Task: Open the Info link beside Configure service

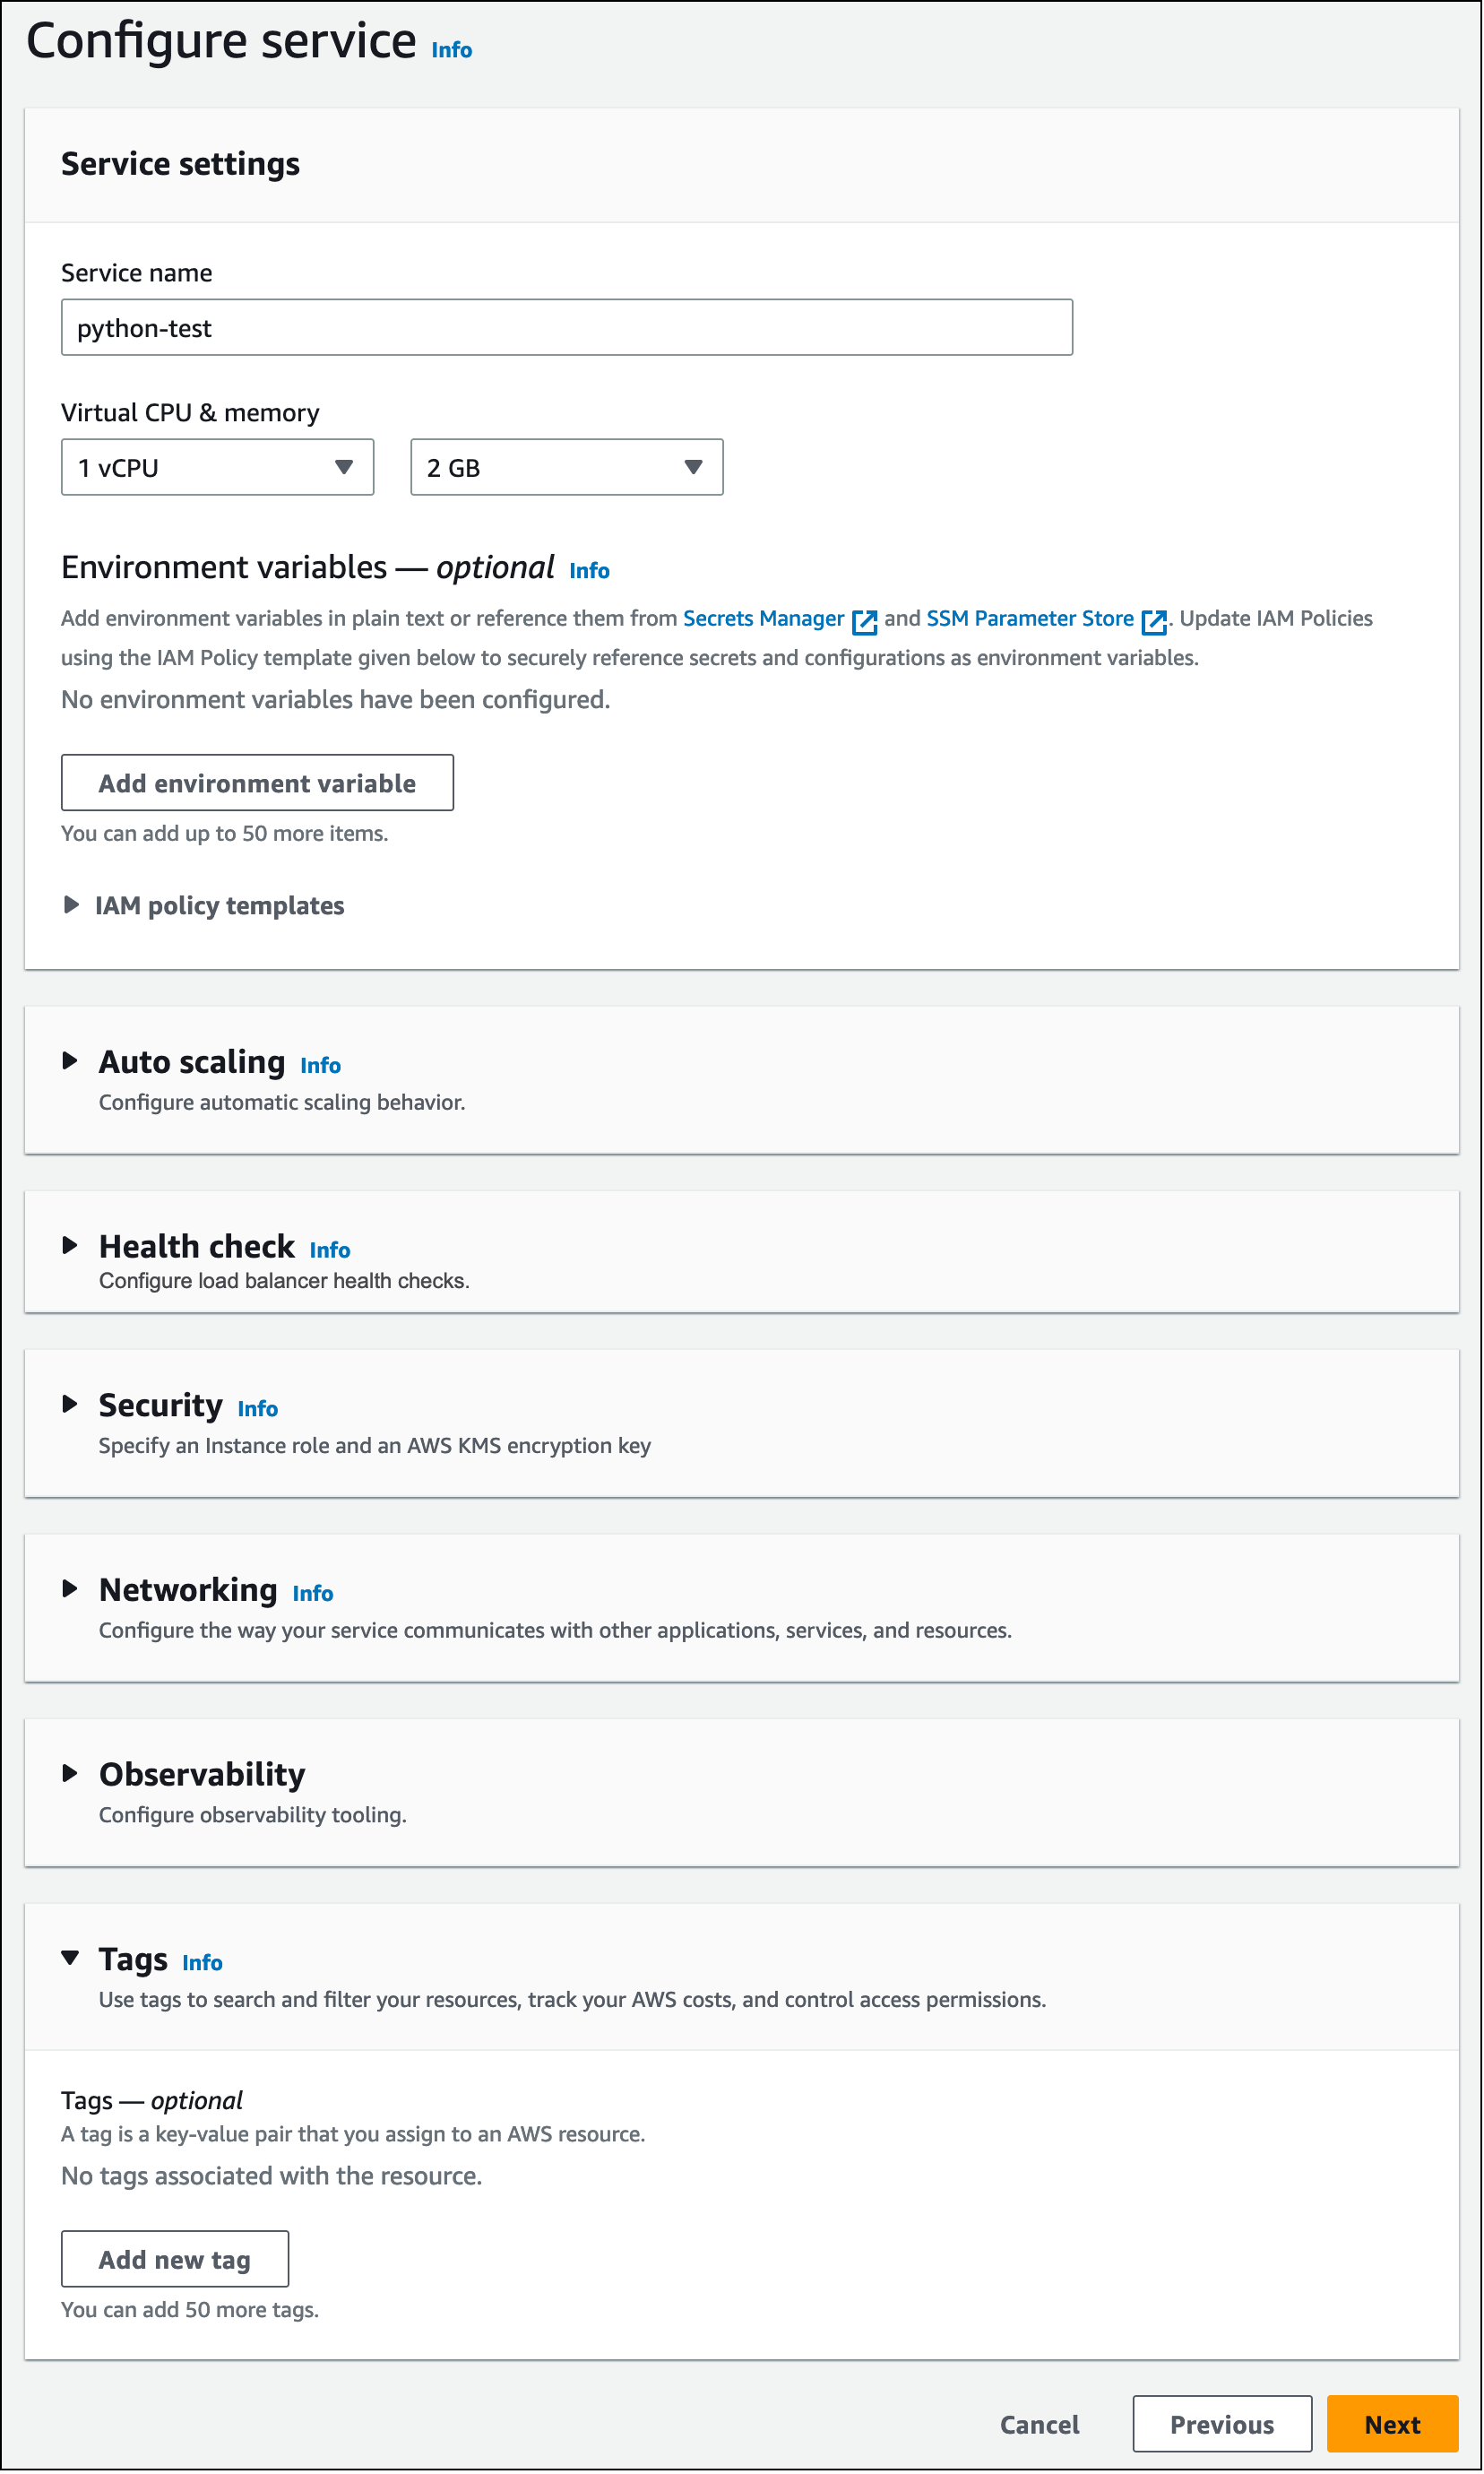Action: tap(450, 48)
